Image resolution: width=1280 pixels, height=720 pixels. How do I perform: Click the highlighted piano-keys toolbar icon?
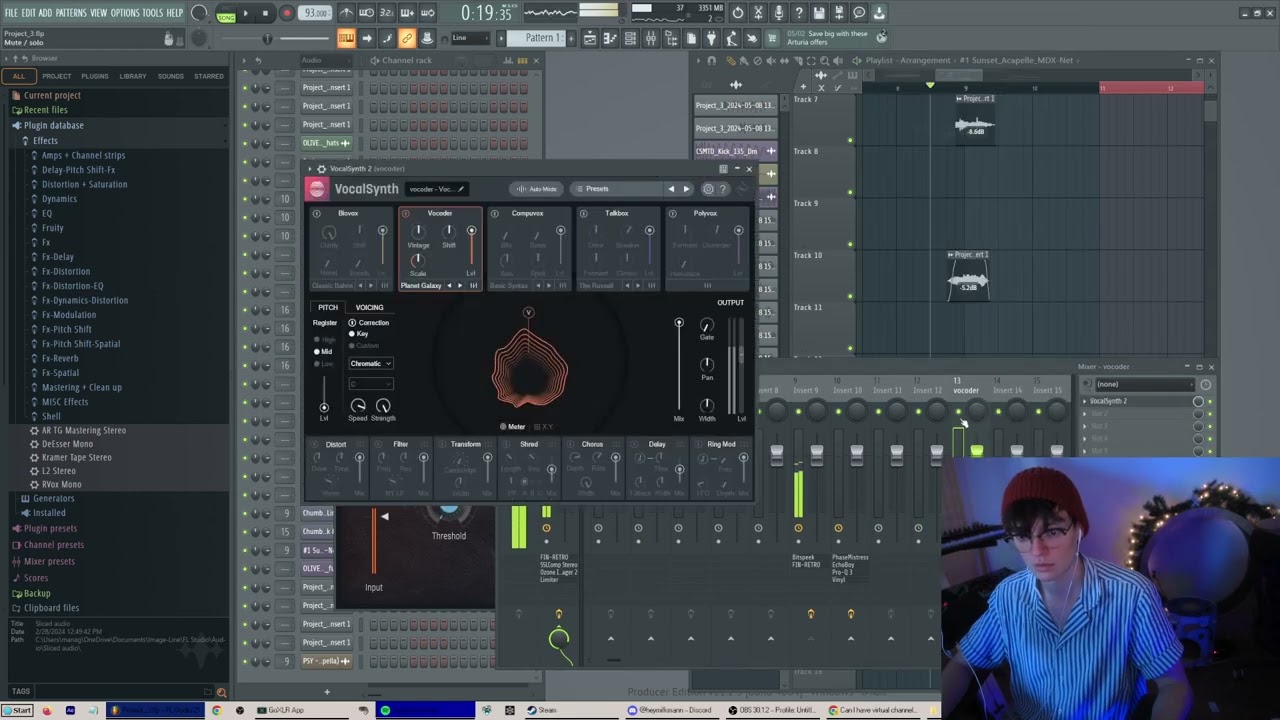tap(346, 38)
